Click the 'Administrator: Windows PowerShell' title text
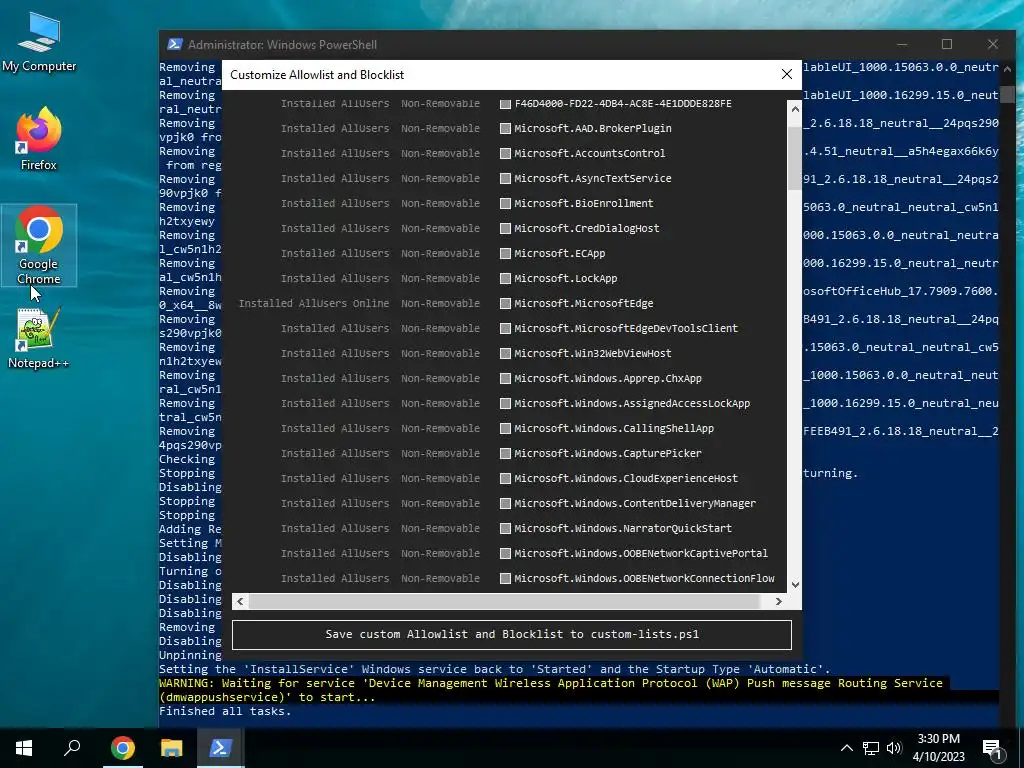 click(282, 44)
